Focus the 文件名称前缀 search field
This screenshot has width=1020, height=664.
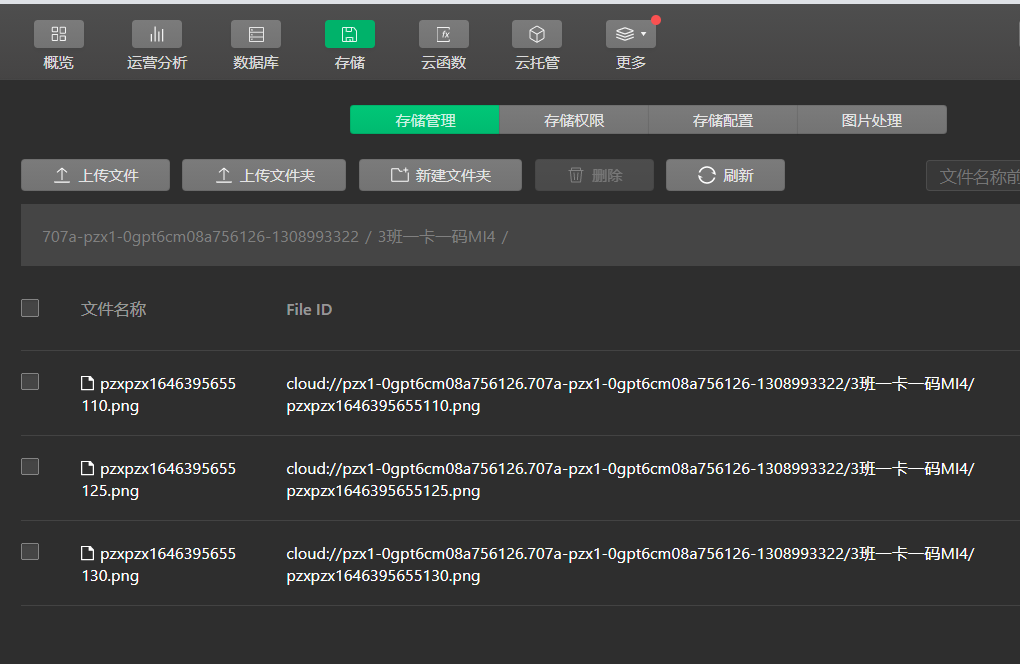point(973,176)
